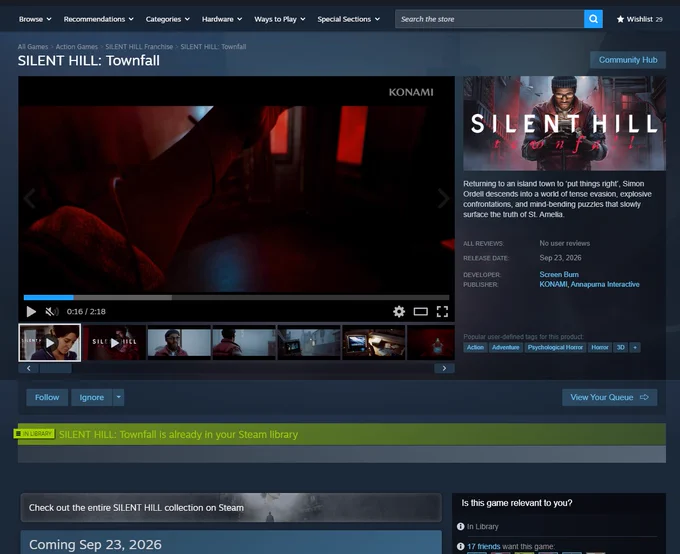The image size is (680, 554).
Task: Play the trailer video
Action: (31, 311)
